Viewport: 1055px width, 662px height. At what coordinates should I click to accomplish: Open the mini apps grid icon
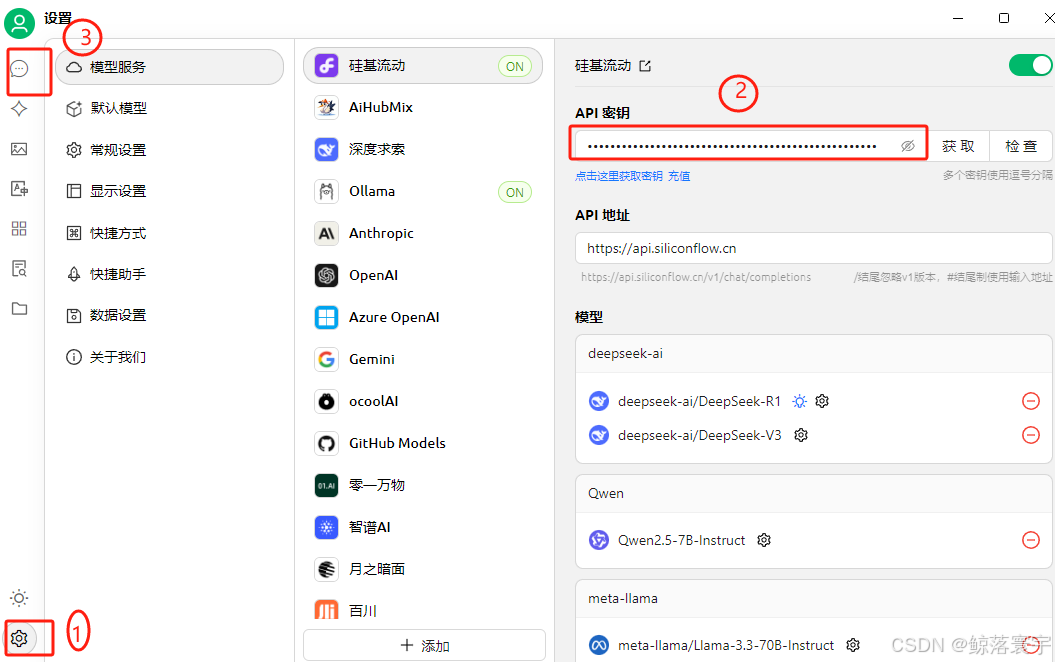pyautogui.click(x=20, y=229)
